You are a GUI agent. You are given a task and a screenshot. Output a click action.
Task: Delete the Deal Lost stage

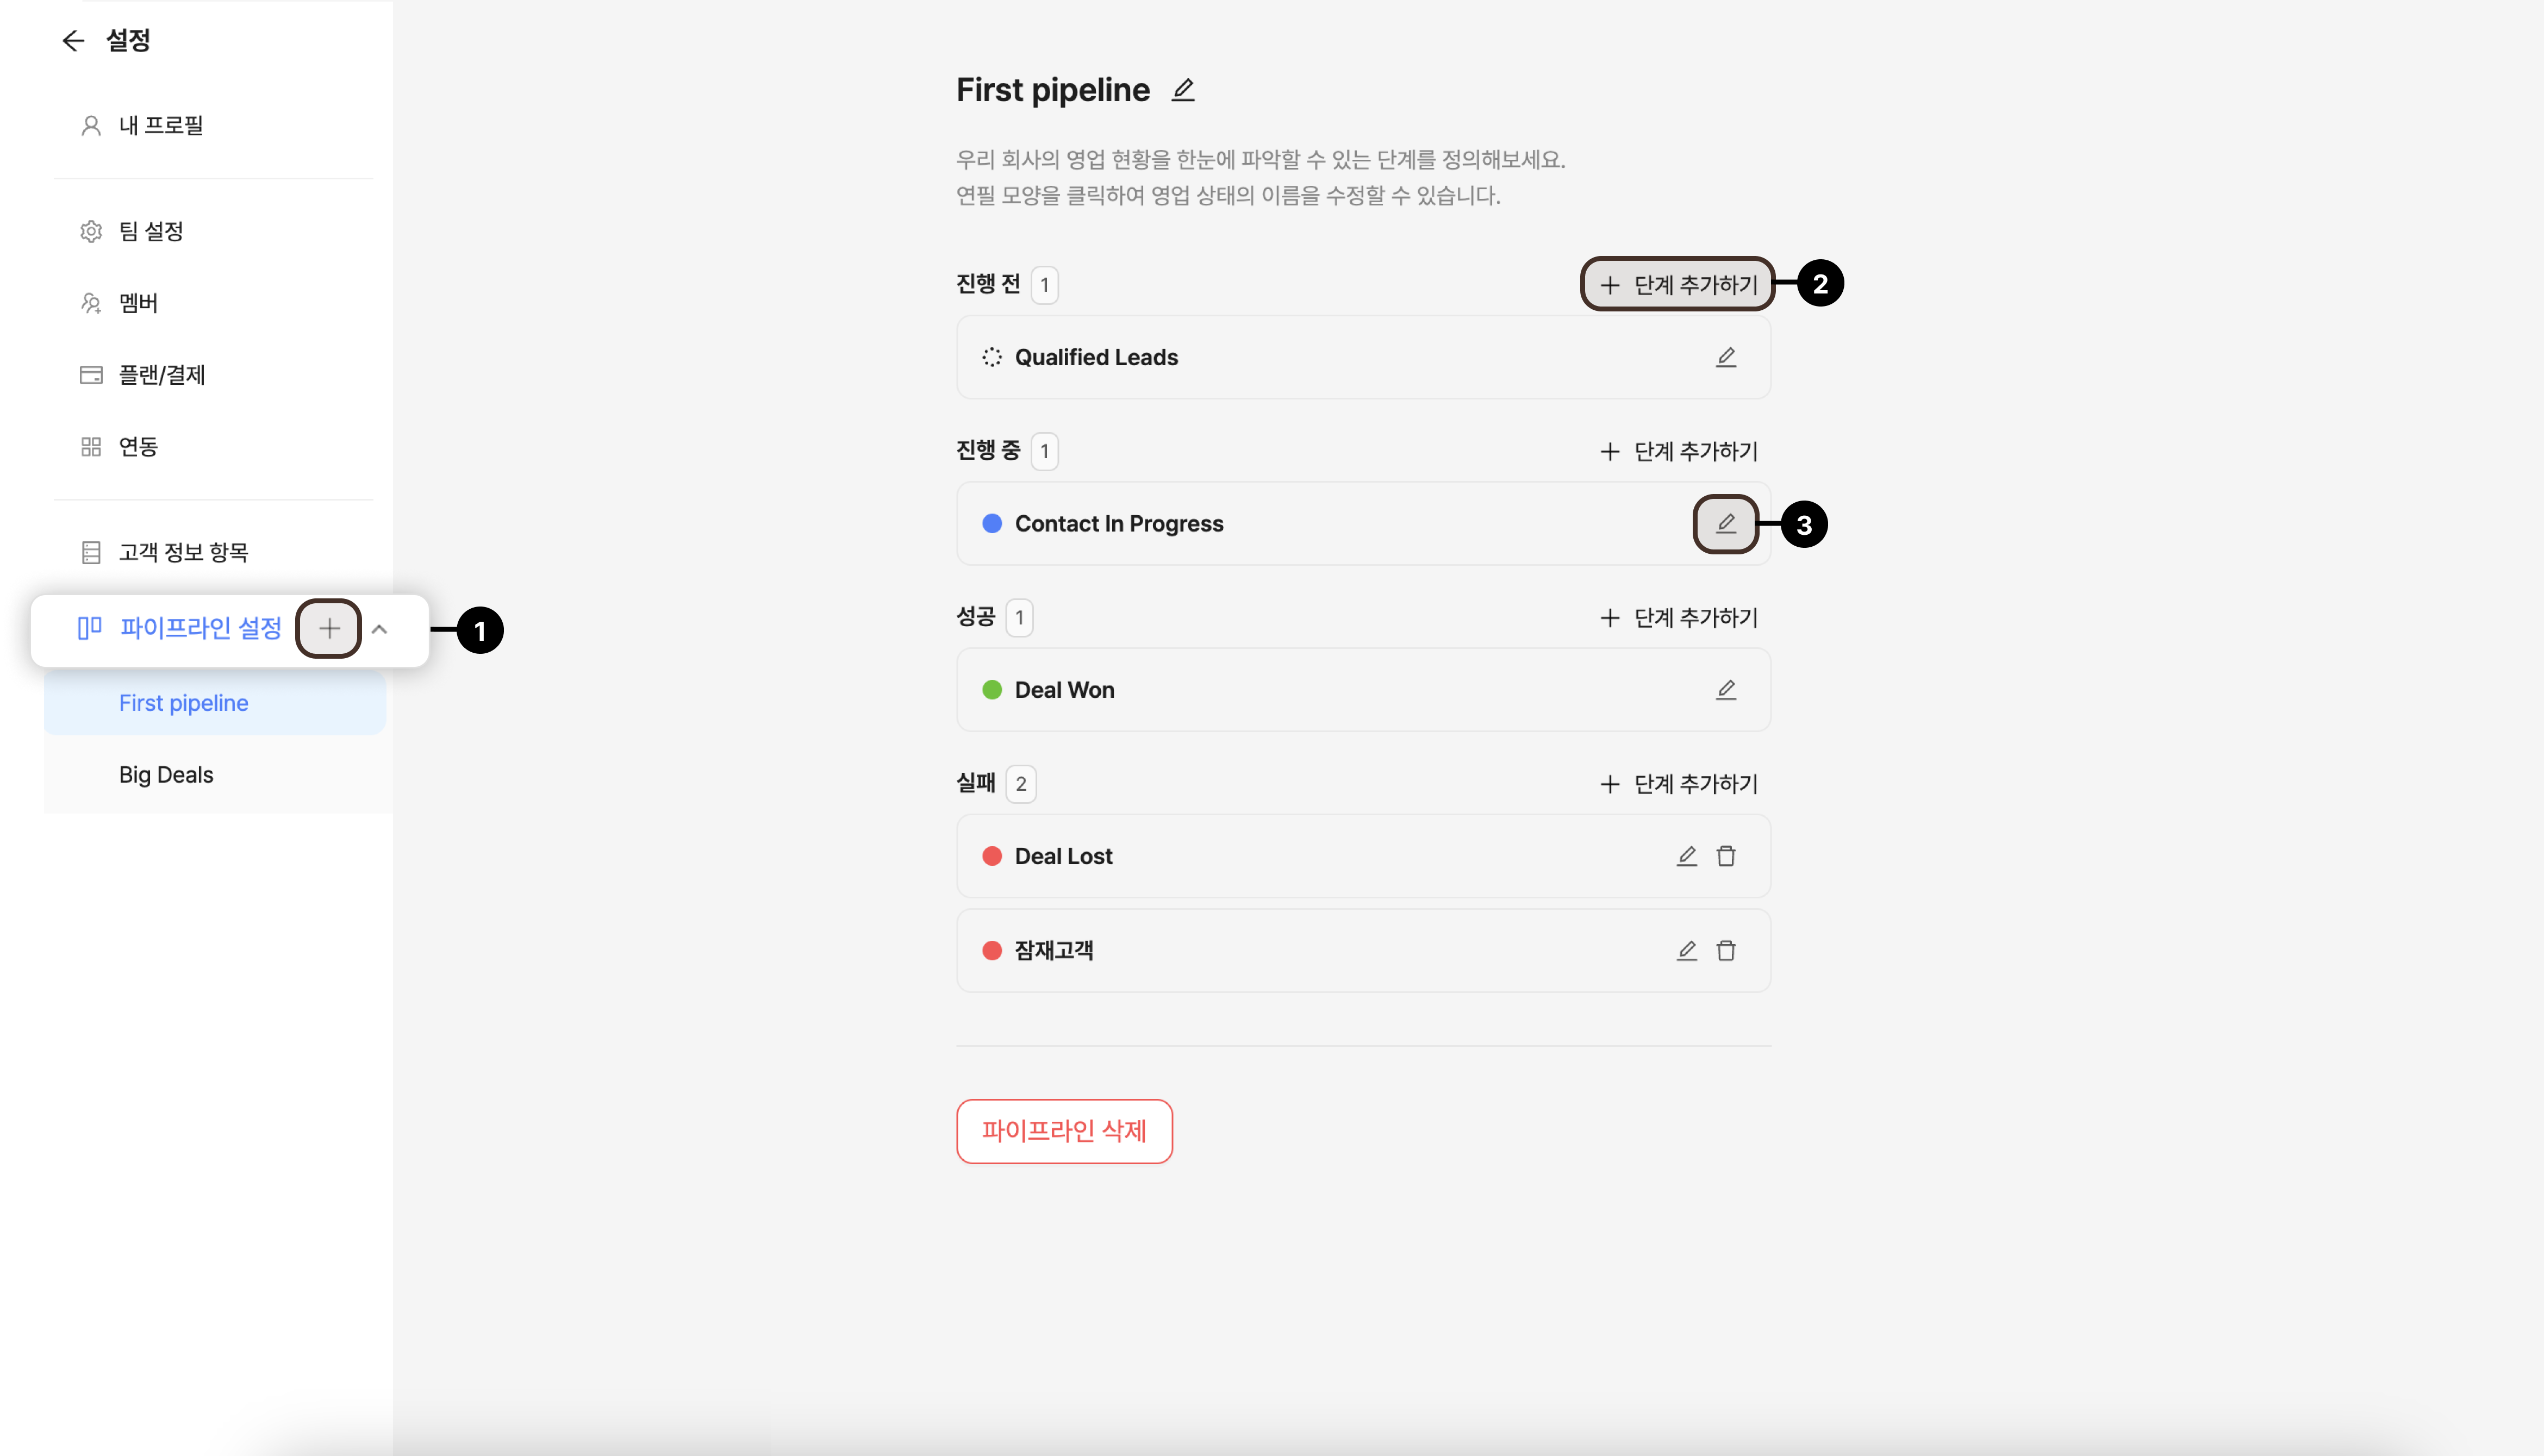pos(1725,856)
